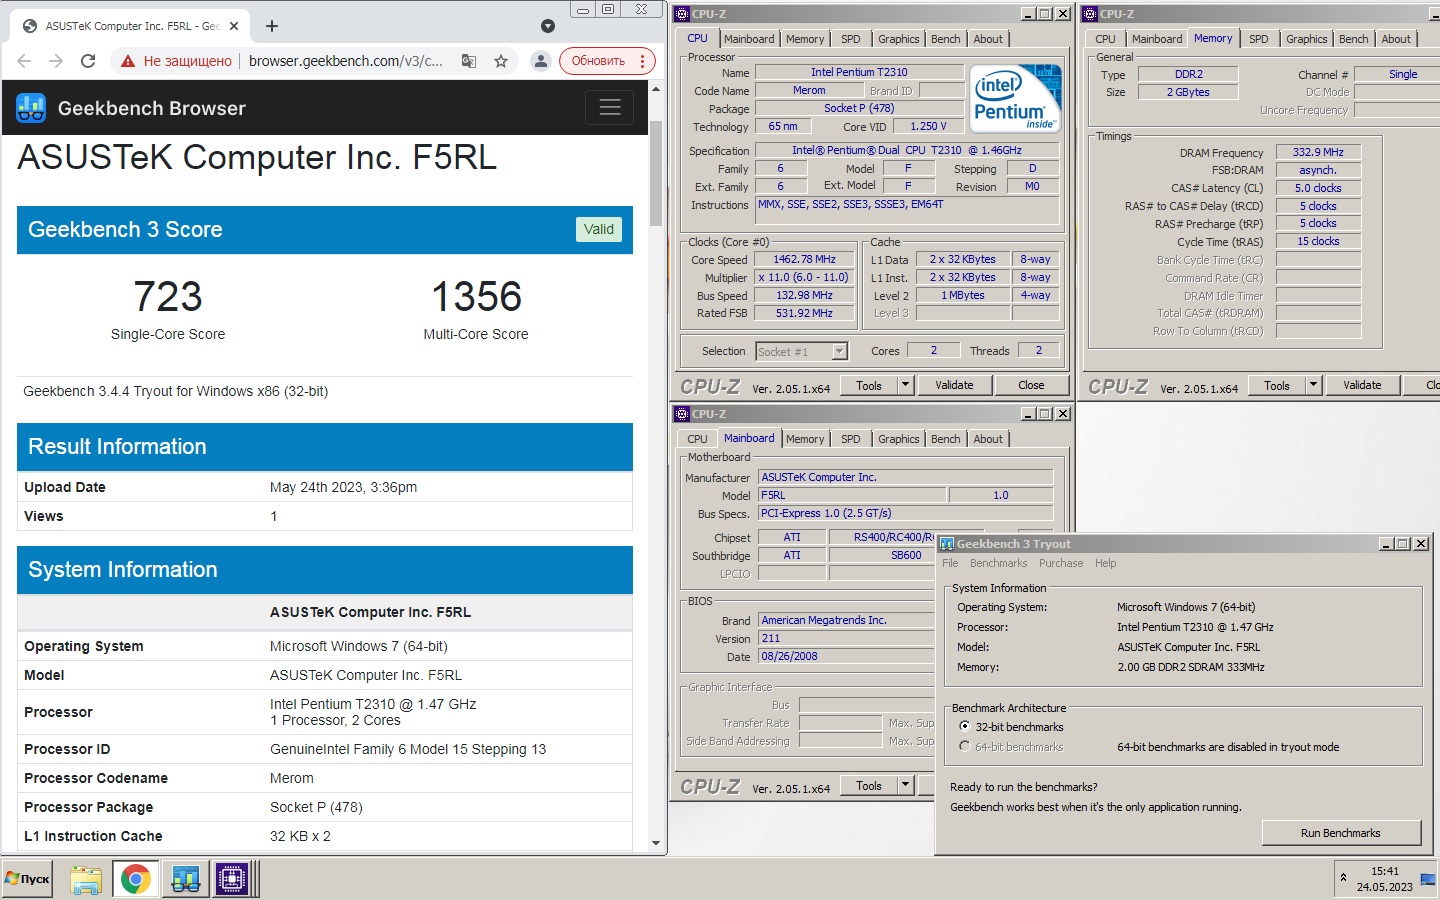1440x900 pixels.
Task: Open the not-secure warning icon in address bar
Action: (x=128, y=61)
